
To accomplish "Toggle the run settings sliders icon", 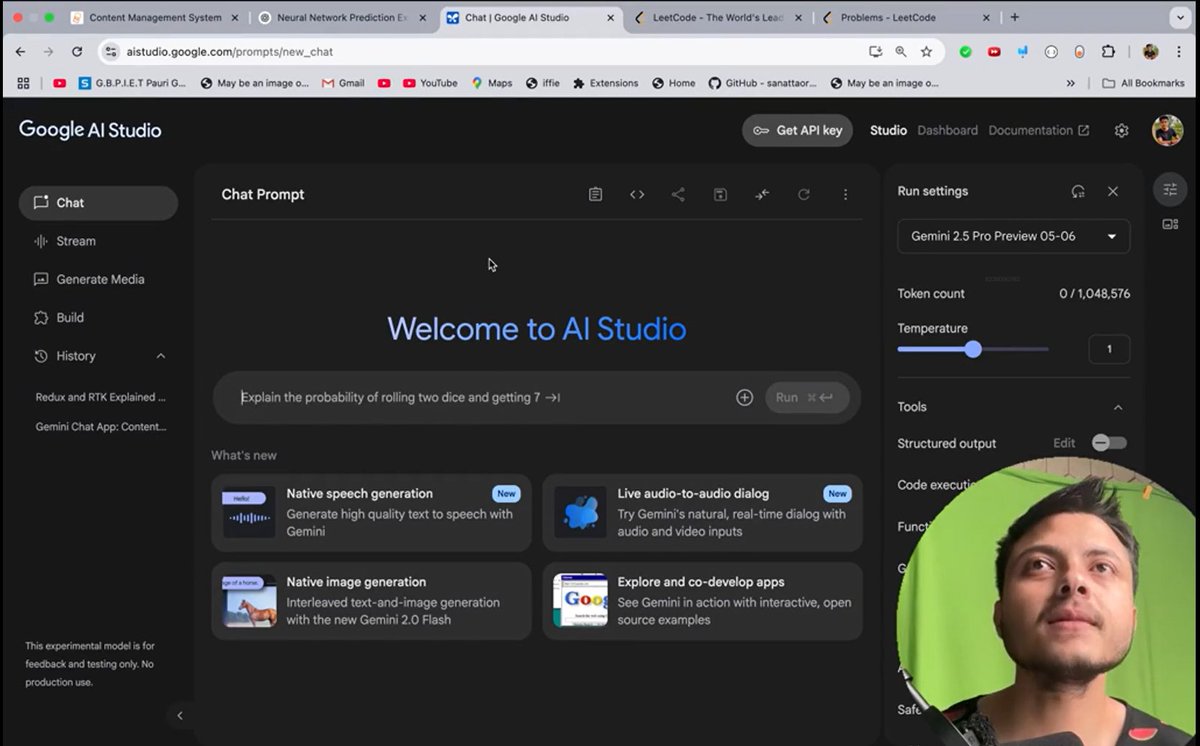I will (1170, 189).
